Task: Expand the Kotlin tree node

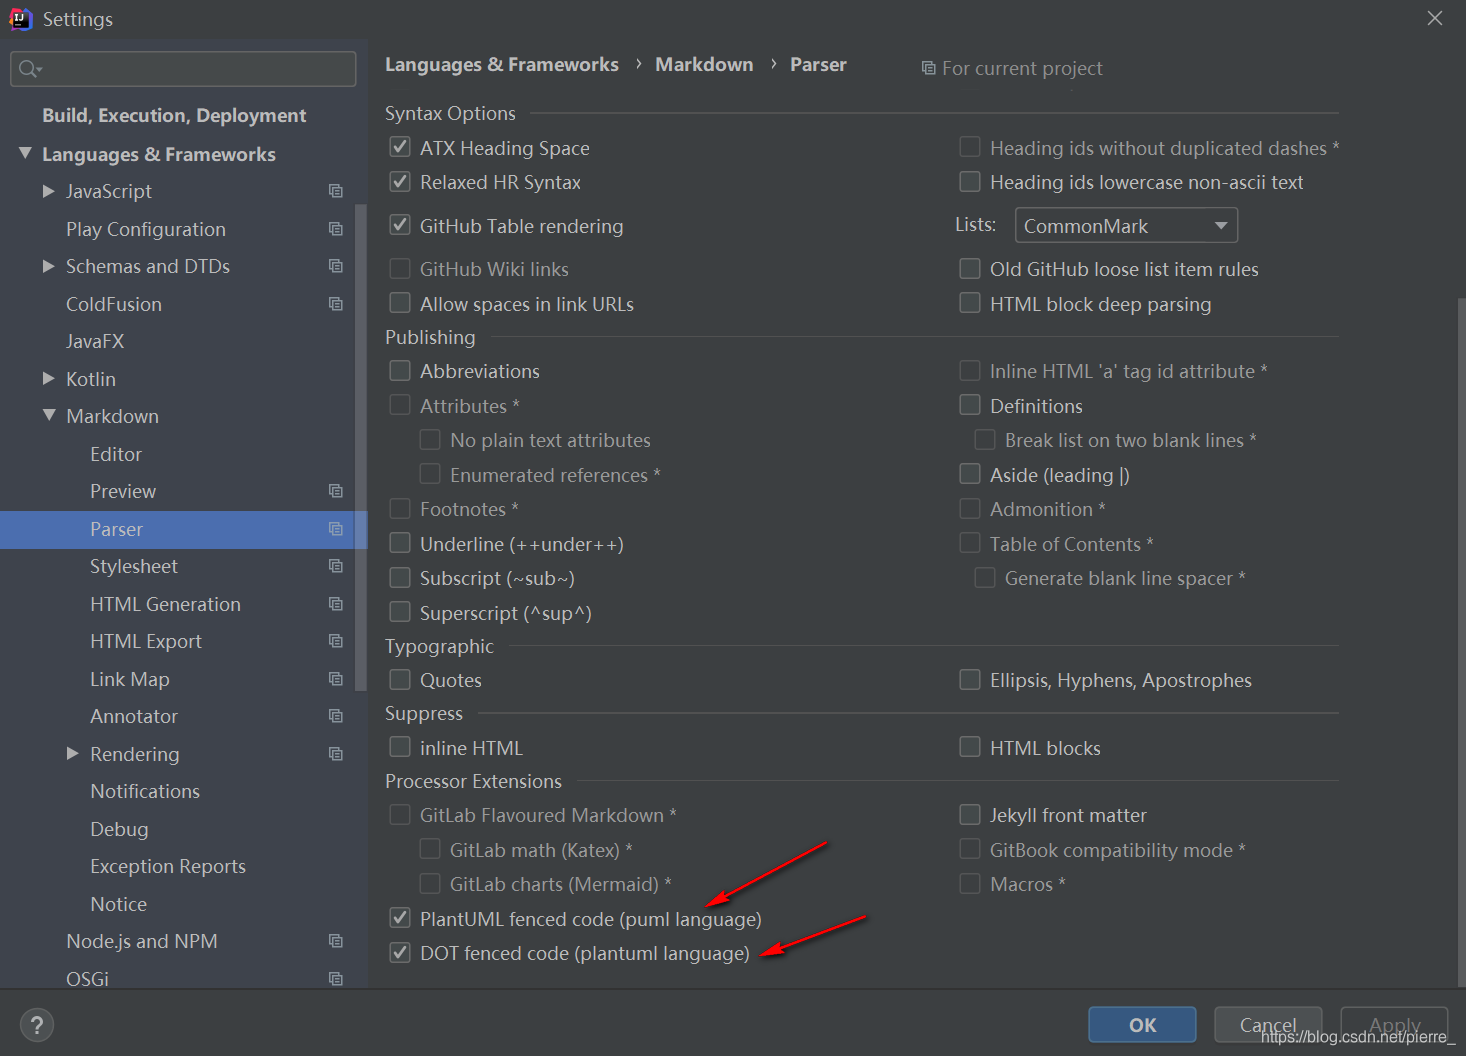Action: 48,378
